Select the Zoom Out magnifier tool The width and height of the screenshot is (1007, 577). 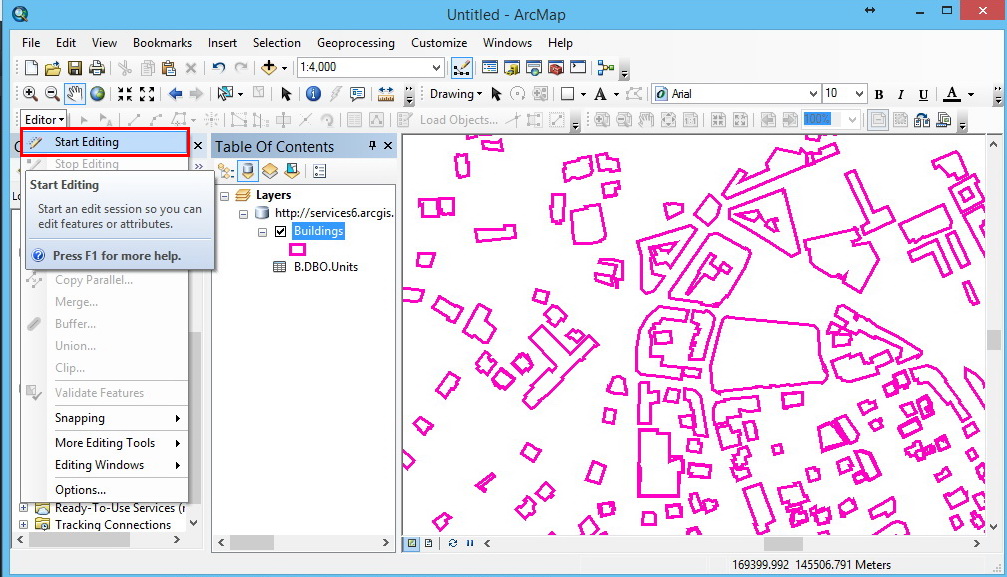click(x=52, y=94)
